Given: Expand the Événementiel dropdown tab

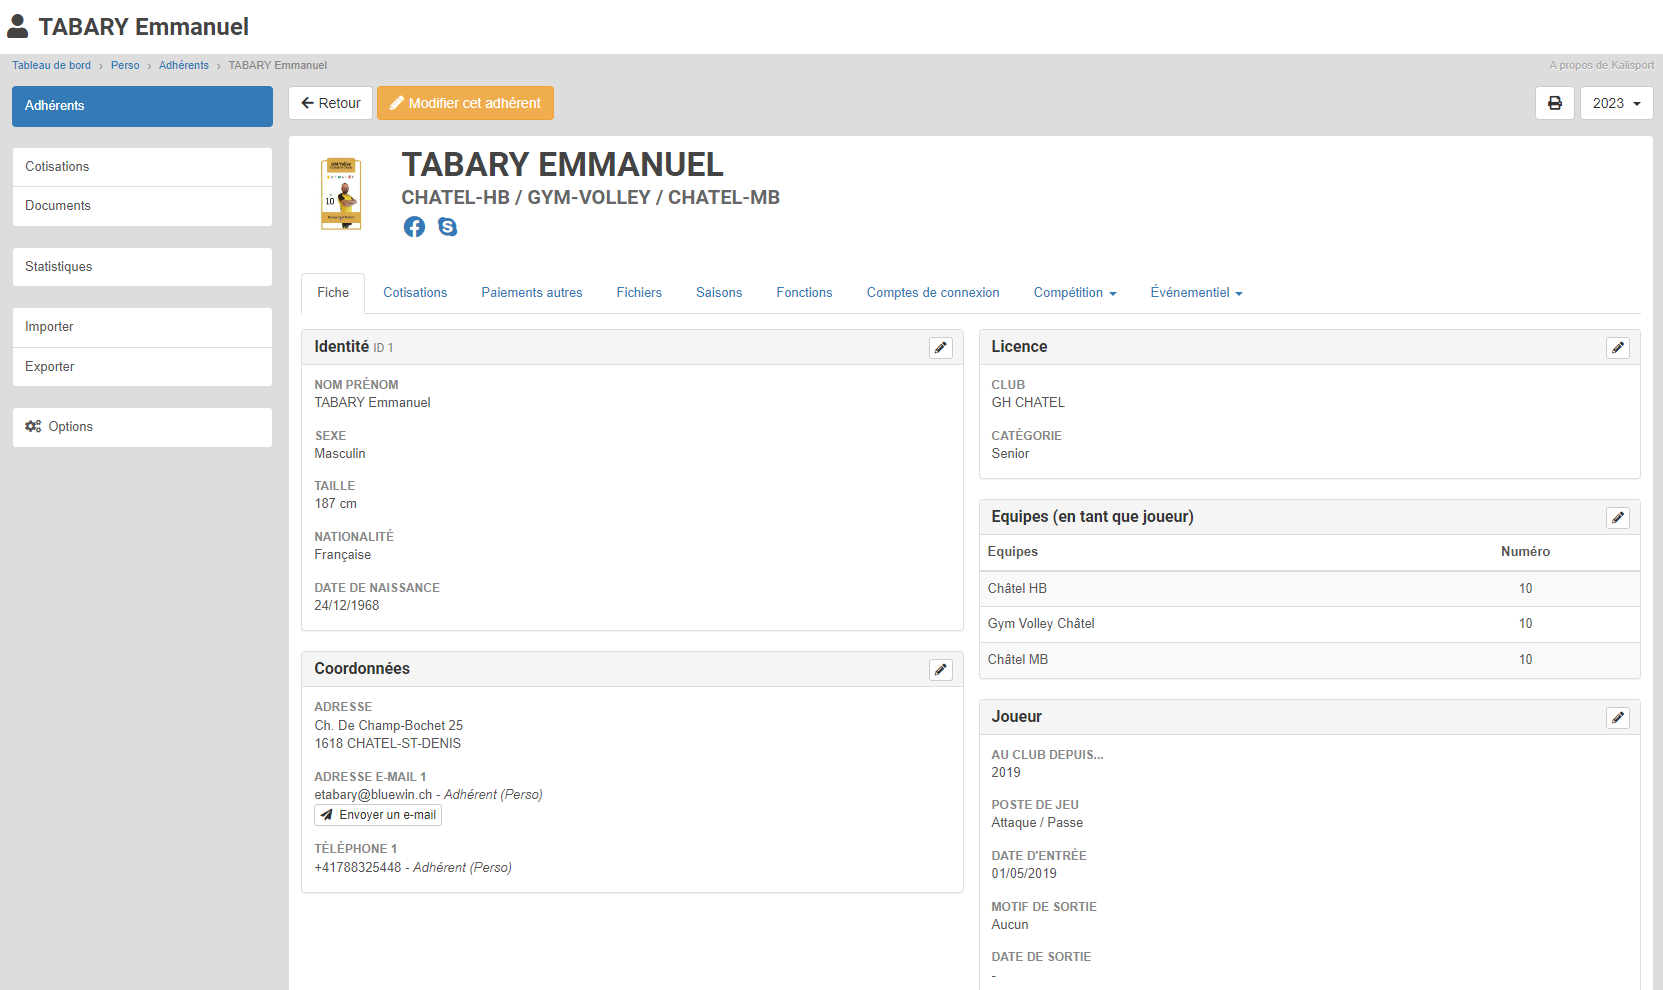Looking at the screenshot, I should click(1195, 293).
